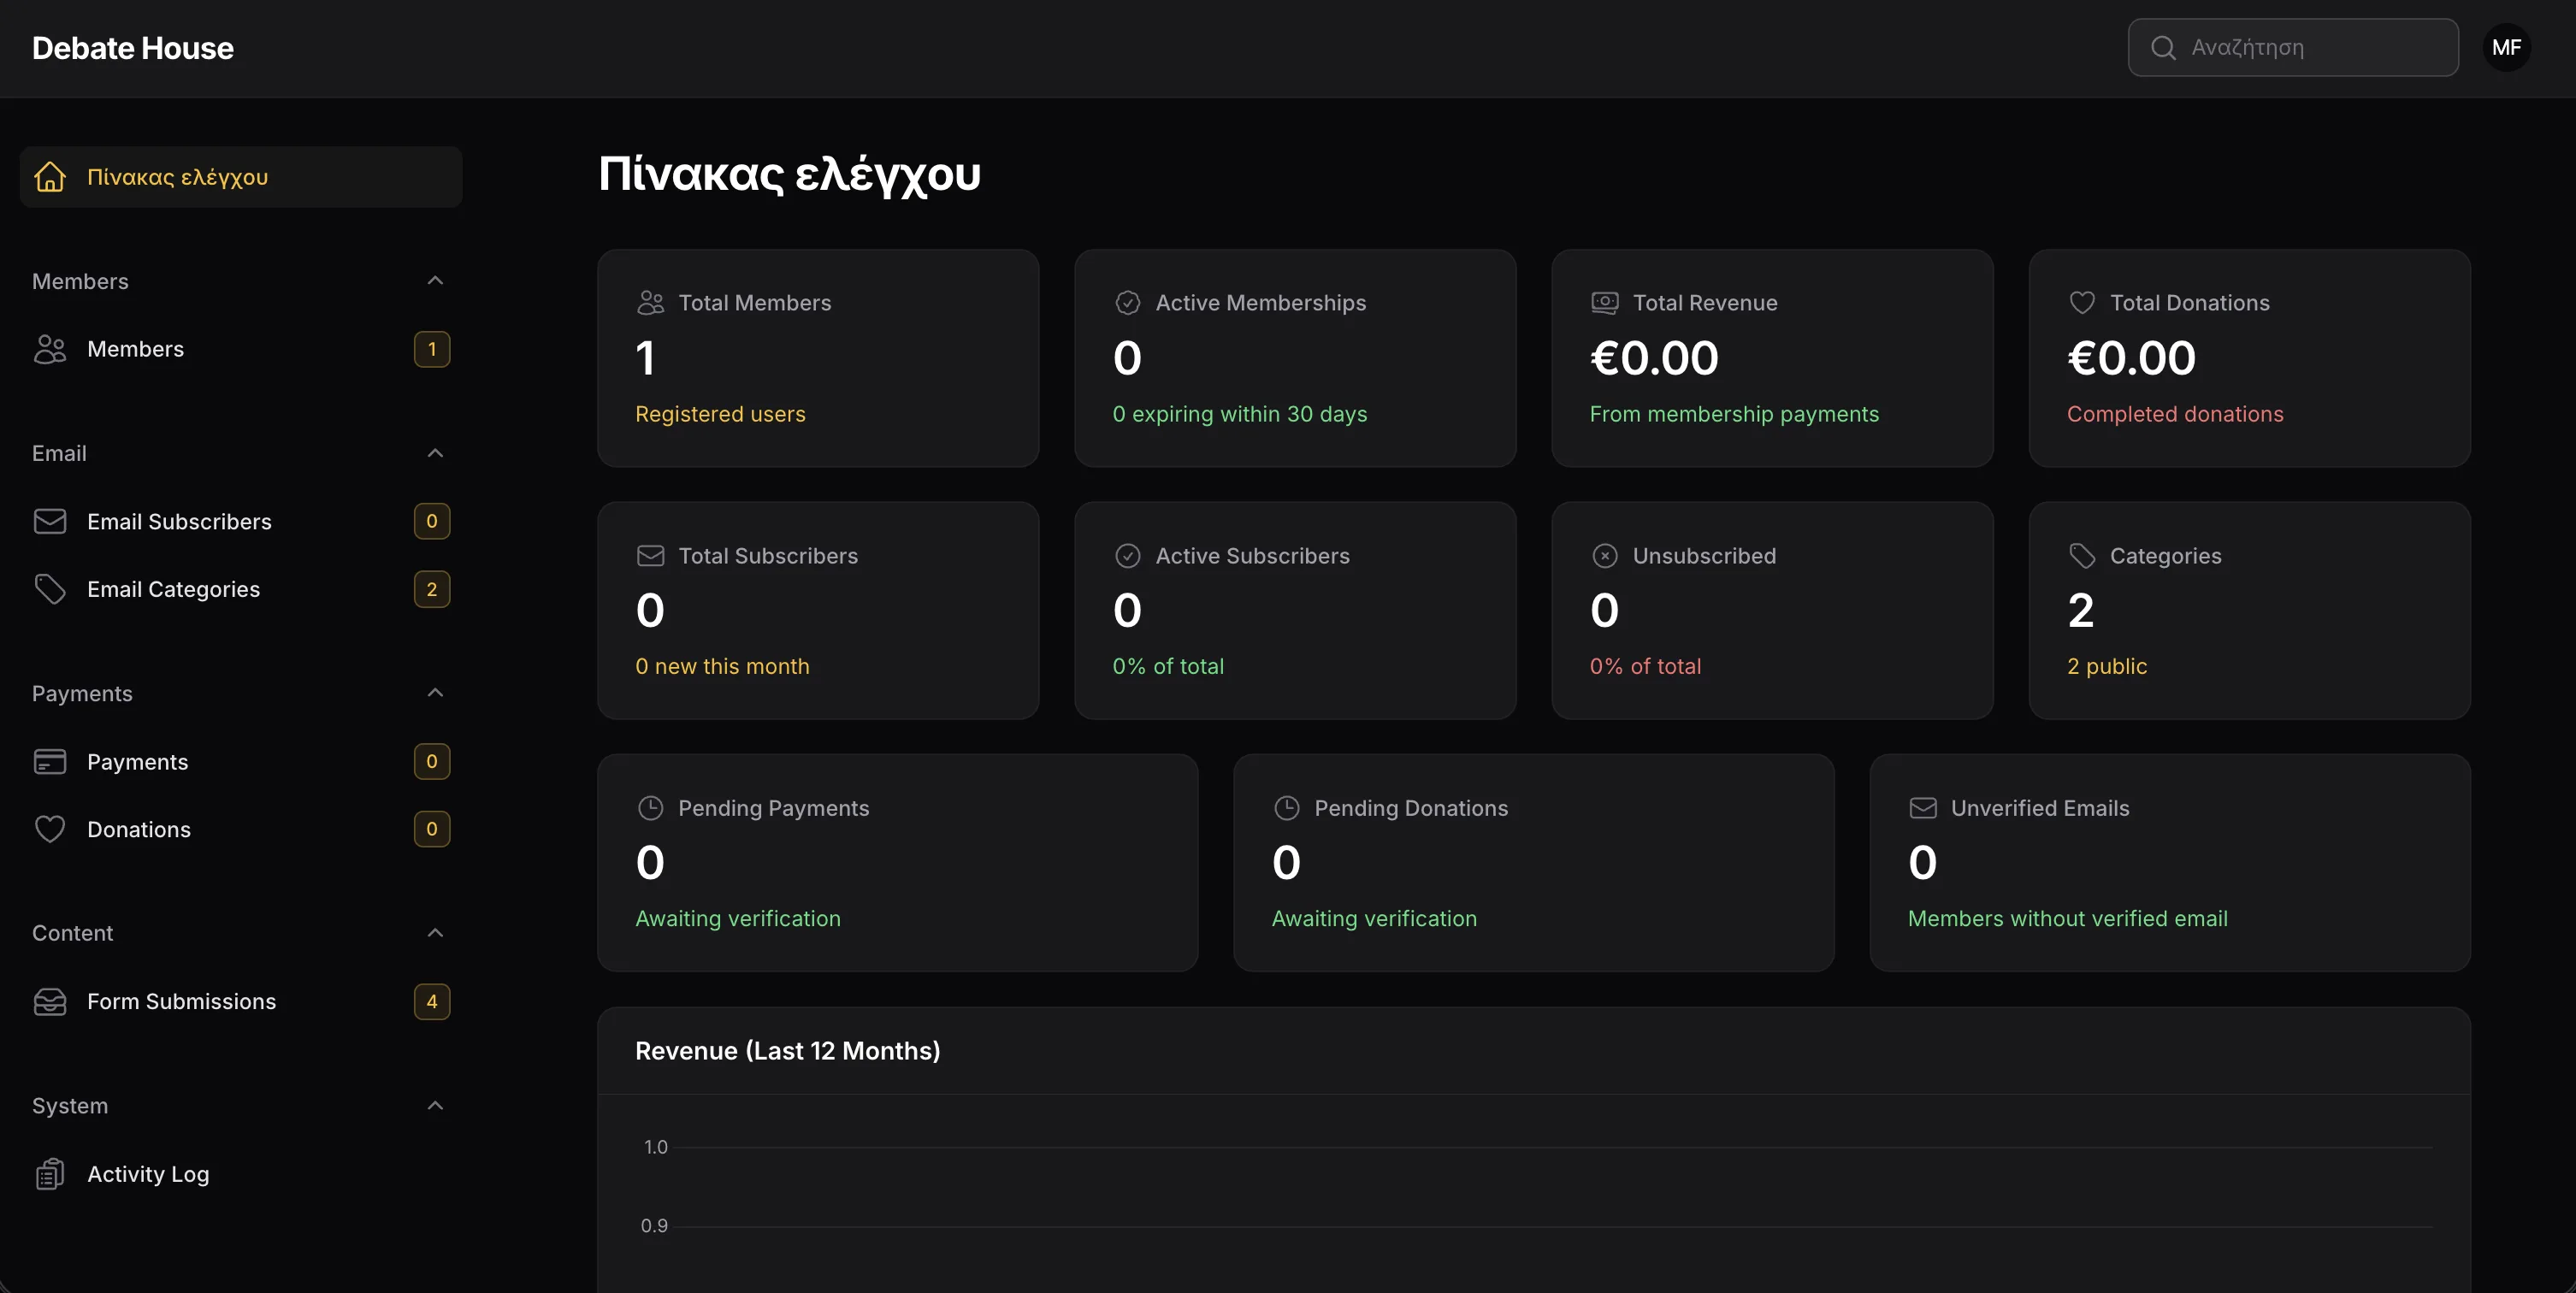
Task: Click the search magnifier icon
Action: (x=2163, y=47)
